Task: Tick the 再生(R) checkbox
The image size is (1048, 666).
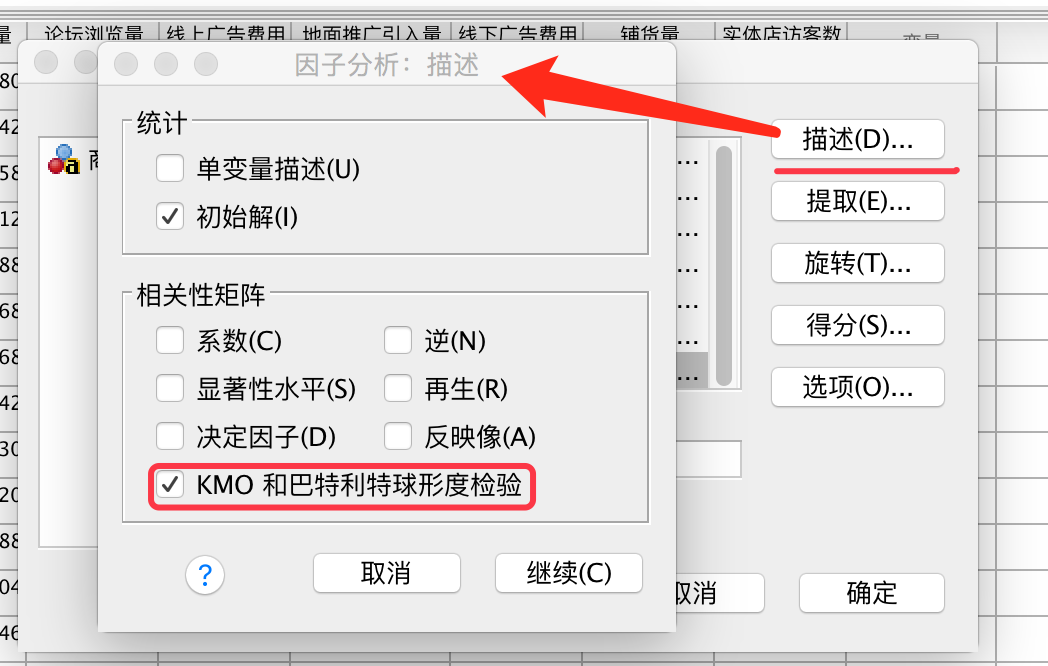Action: [x=398, y=388]
